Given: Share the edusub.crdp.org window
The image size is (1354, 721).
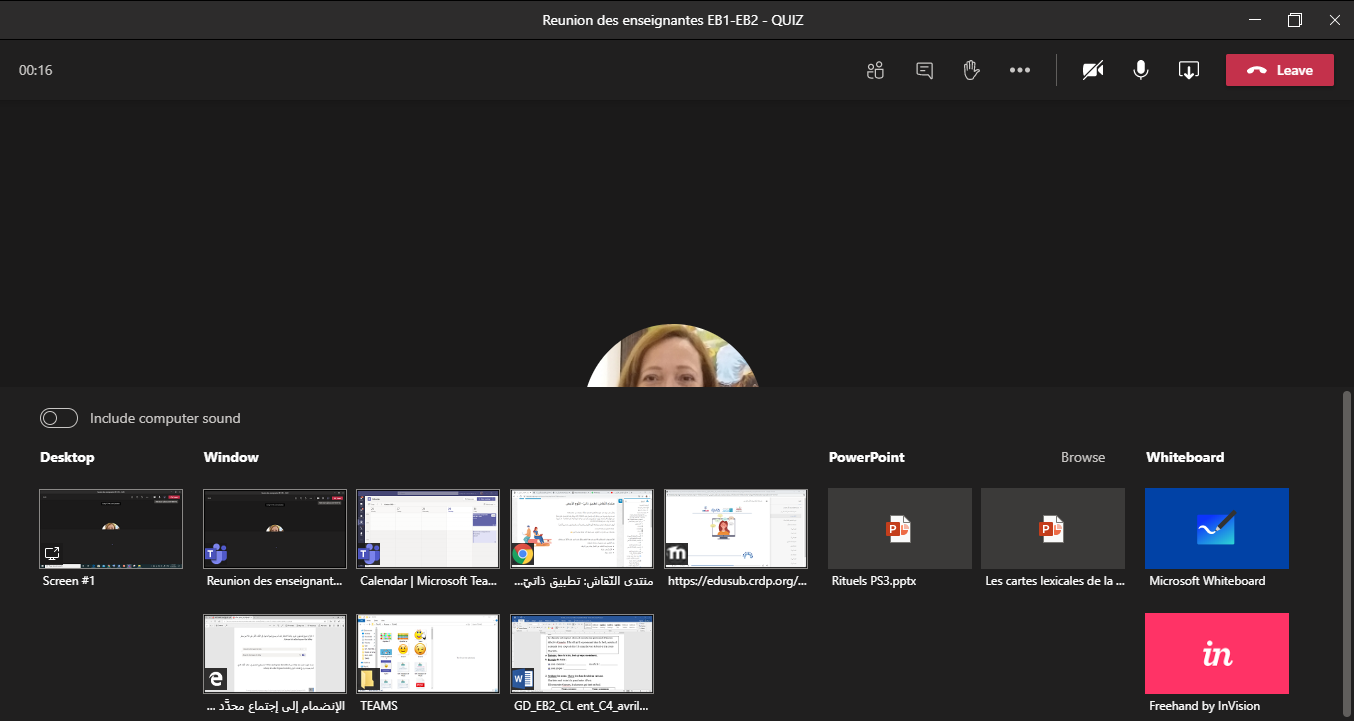Looking at the screenshot, I should pyautogui.click(x=736, y=528).
